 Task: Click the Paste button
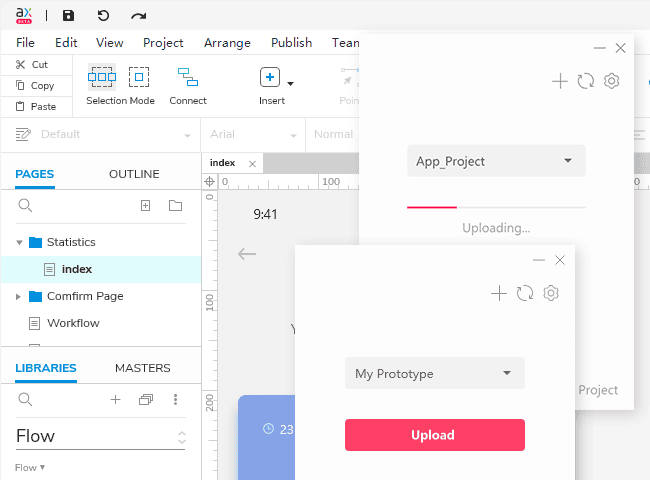tap(36, 106)
